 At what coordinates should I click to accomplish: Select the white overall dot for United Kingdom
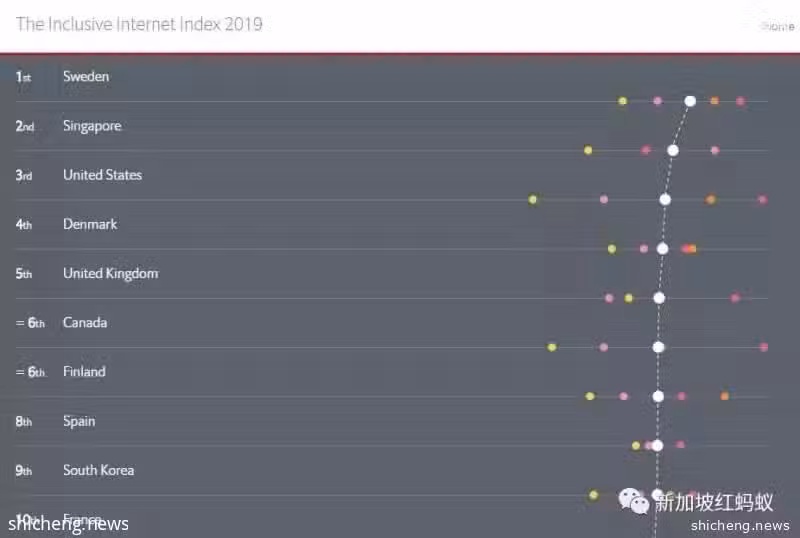tap(659, 298)
